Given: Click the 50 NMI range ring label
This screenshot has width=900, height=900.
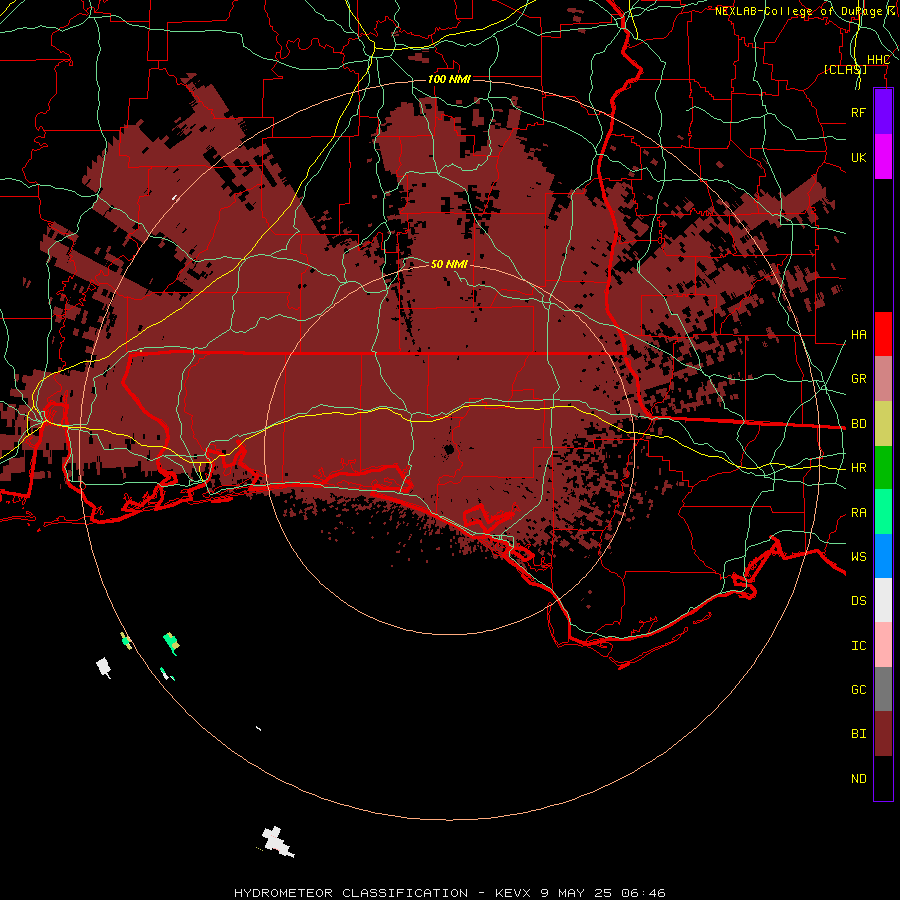Looking at the screenshot, I should [449, 264].
